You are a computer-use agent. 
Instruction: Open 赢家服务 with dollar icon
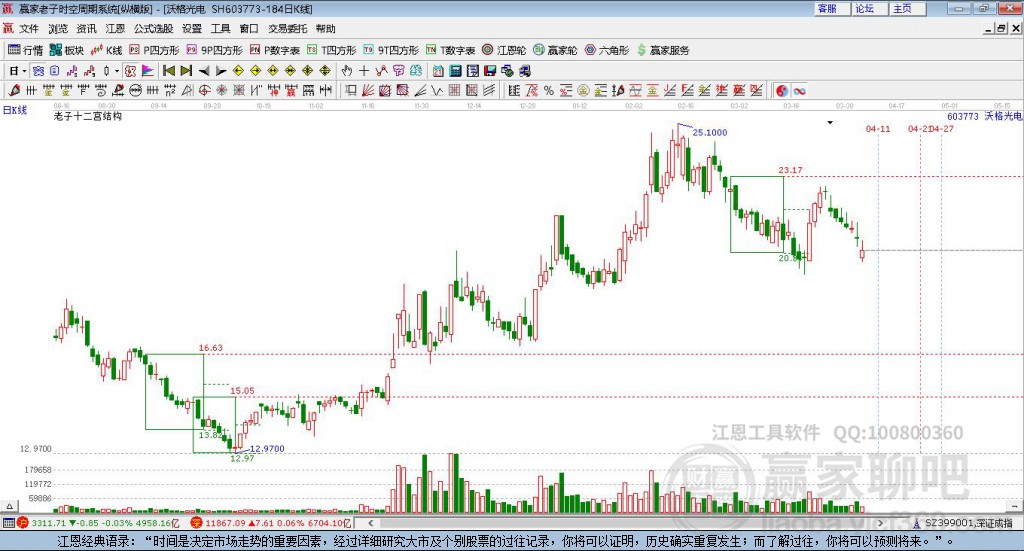coord(663,50)
